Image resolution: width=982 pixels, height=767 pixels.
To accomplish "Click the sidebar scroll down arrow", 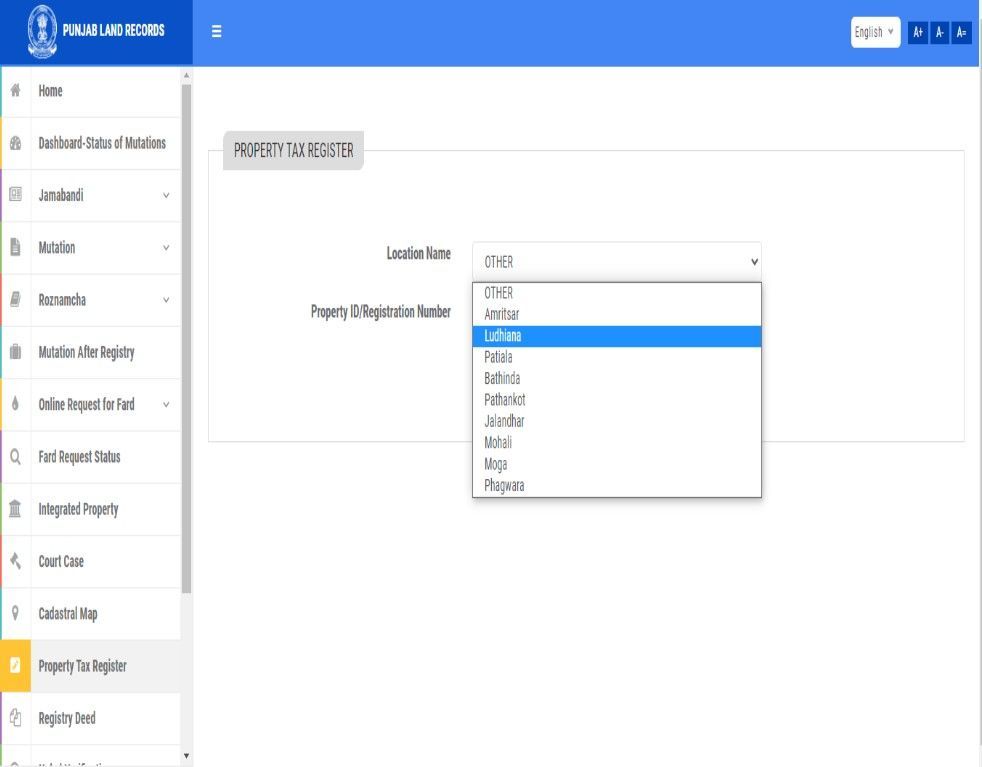I will (186, 755).
